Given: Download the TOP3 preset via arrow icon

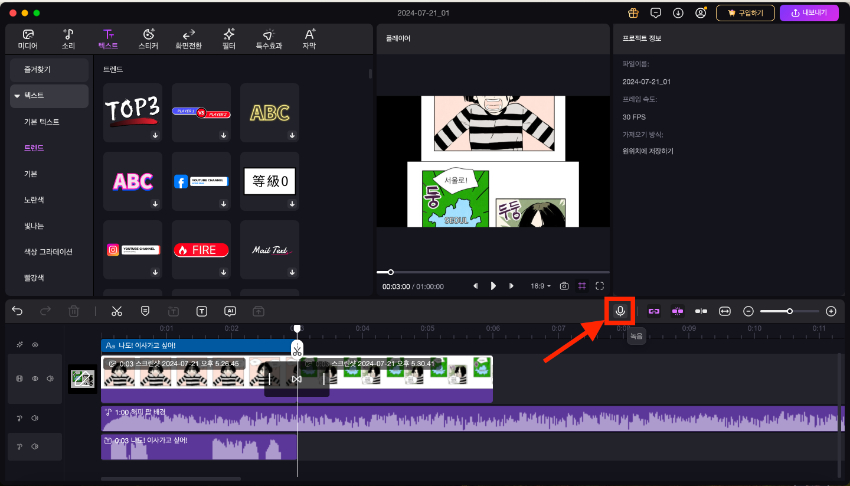Looking at the screenshot, I should (x=155, y=135).
